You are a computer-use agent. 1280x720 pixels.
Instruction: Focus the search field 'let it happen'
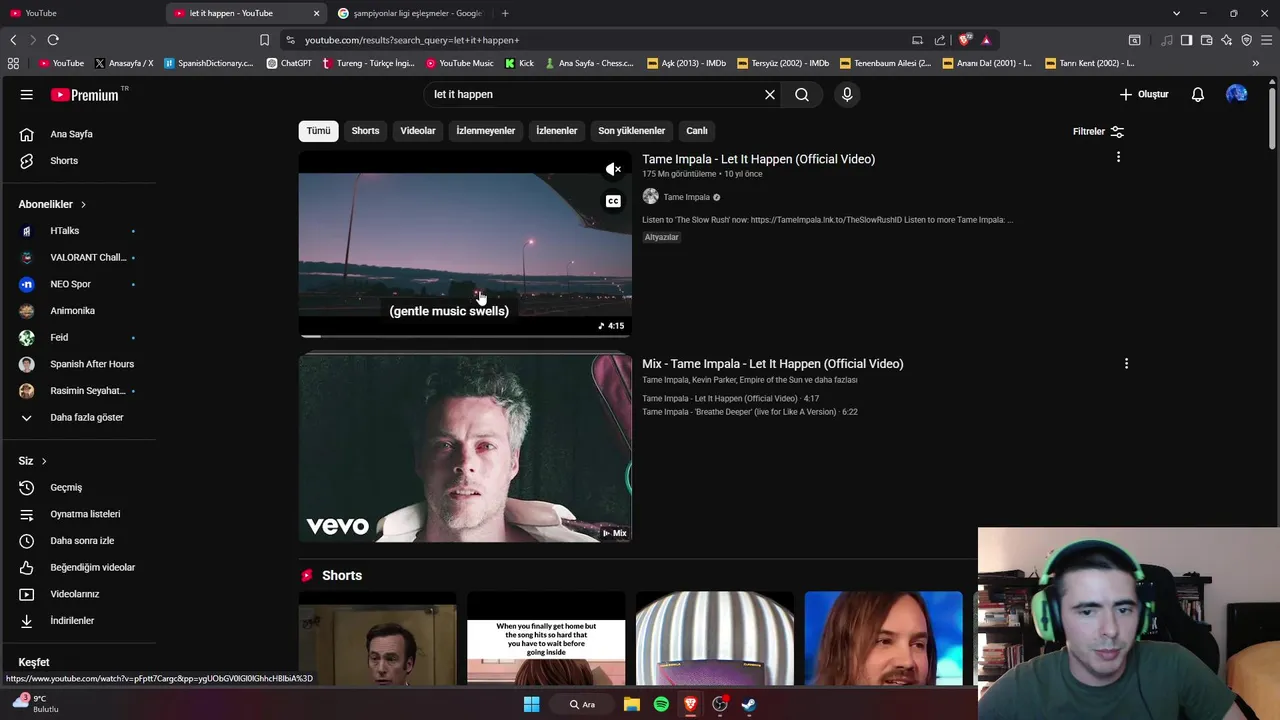coord(595,94)
